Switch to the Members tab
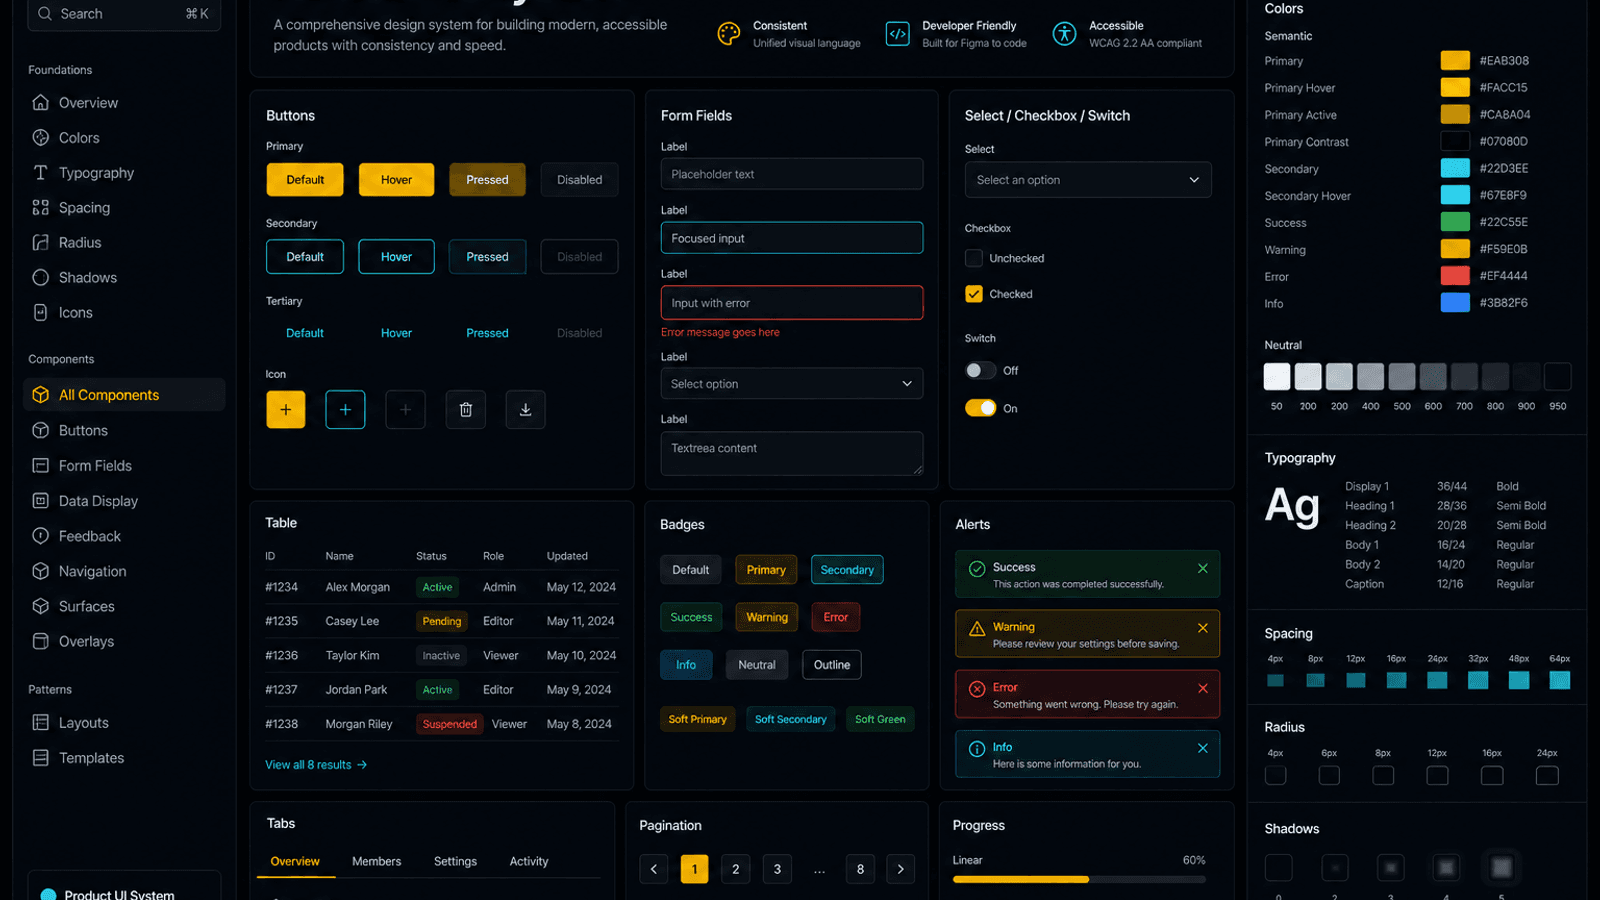 376,861
